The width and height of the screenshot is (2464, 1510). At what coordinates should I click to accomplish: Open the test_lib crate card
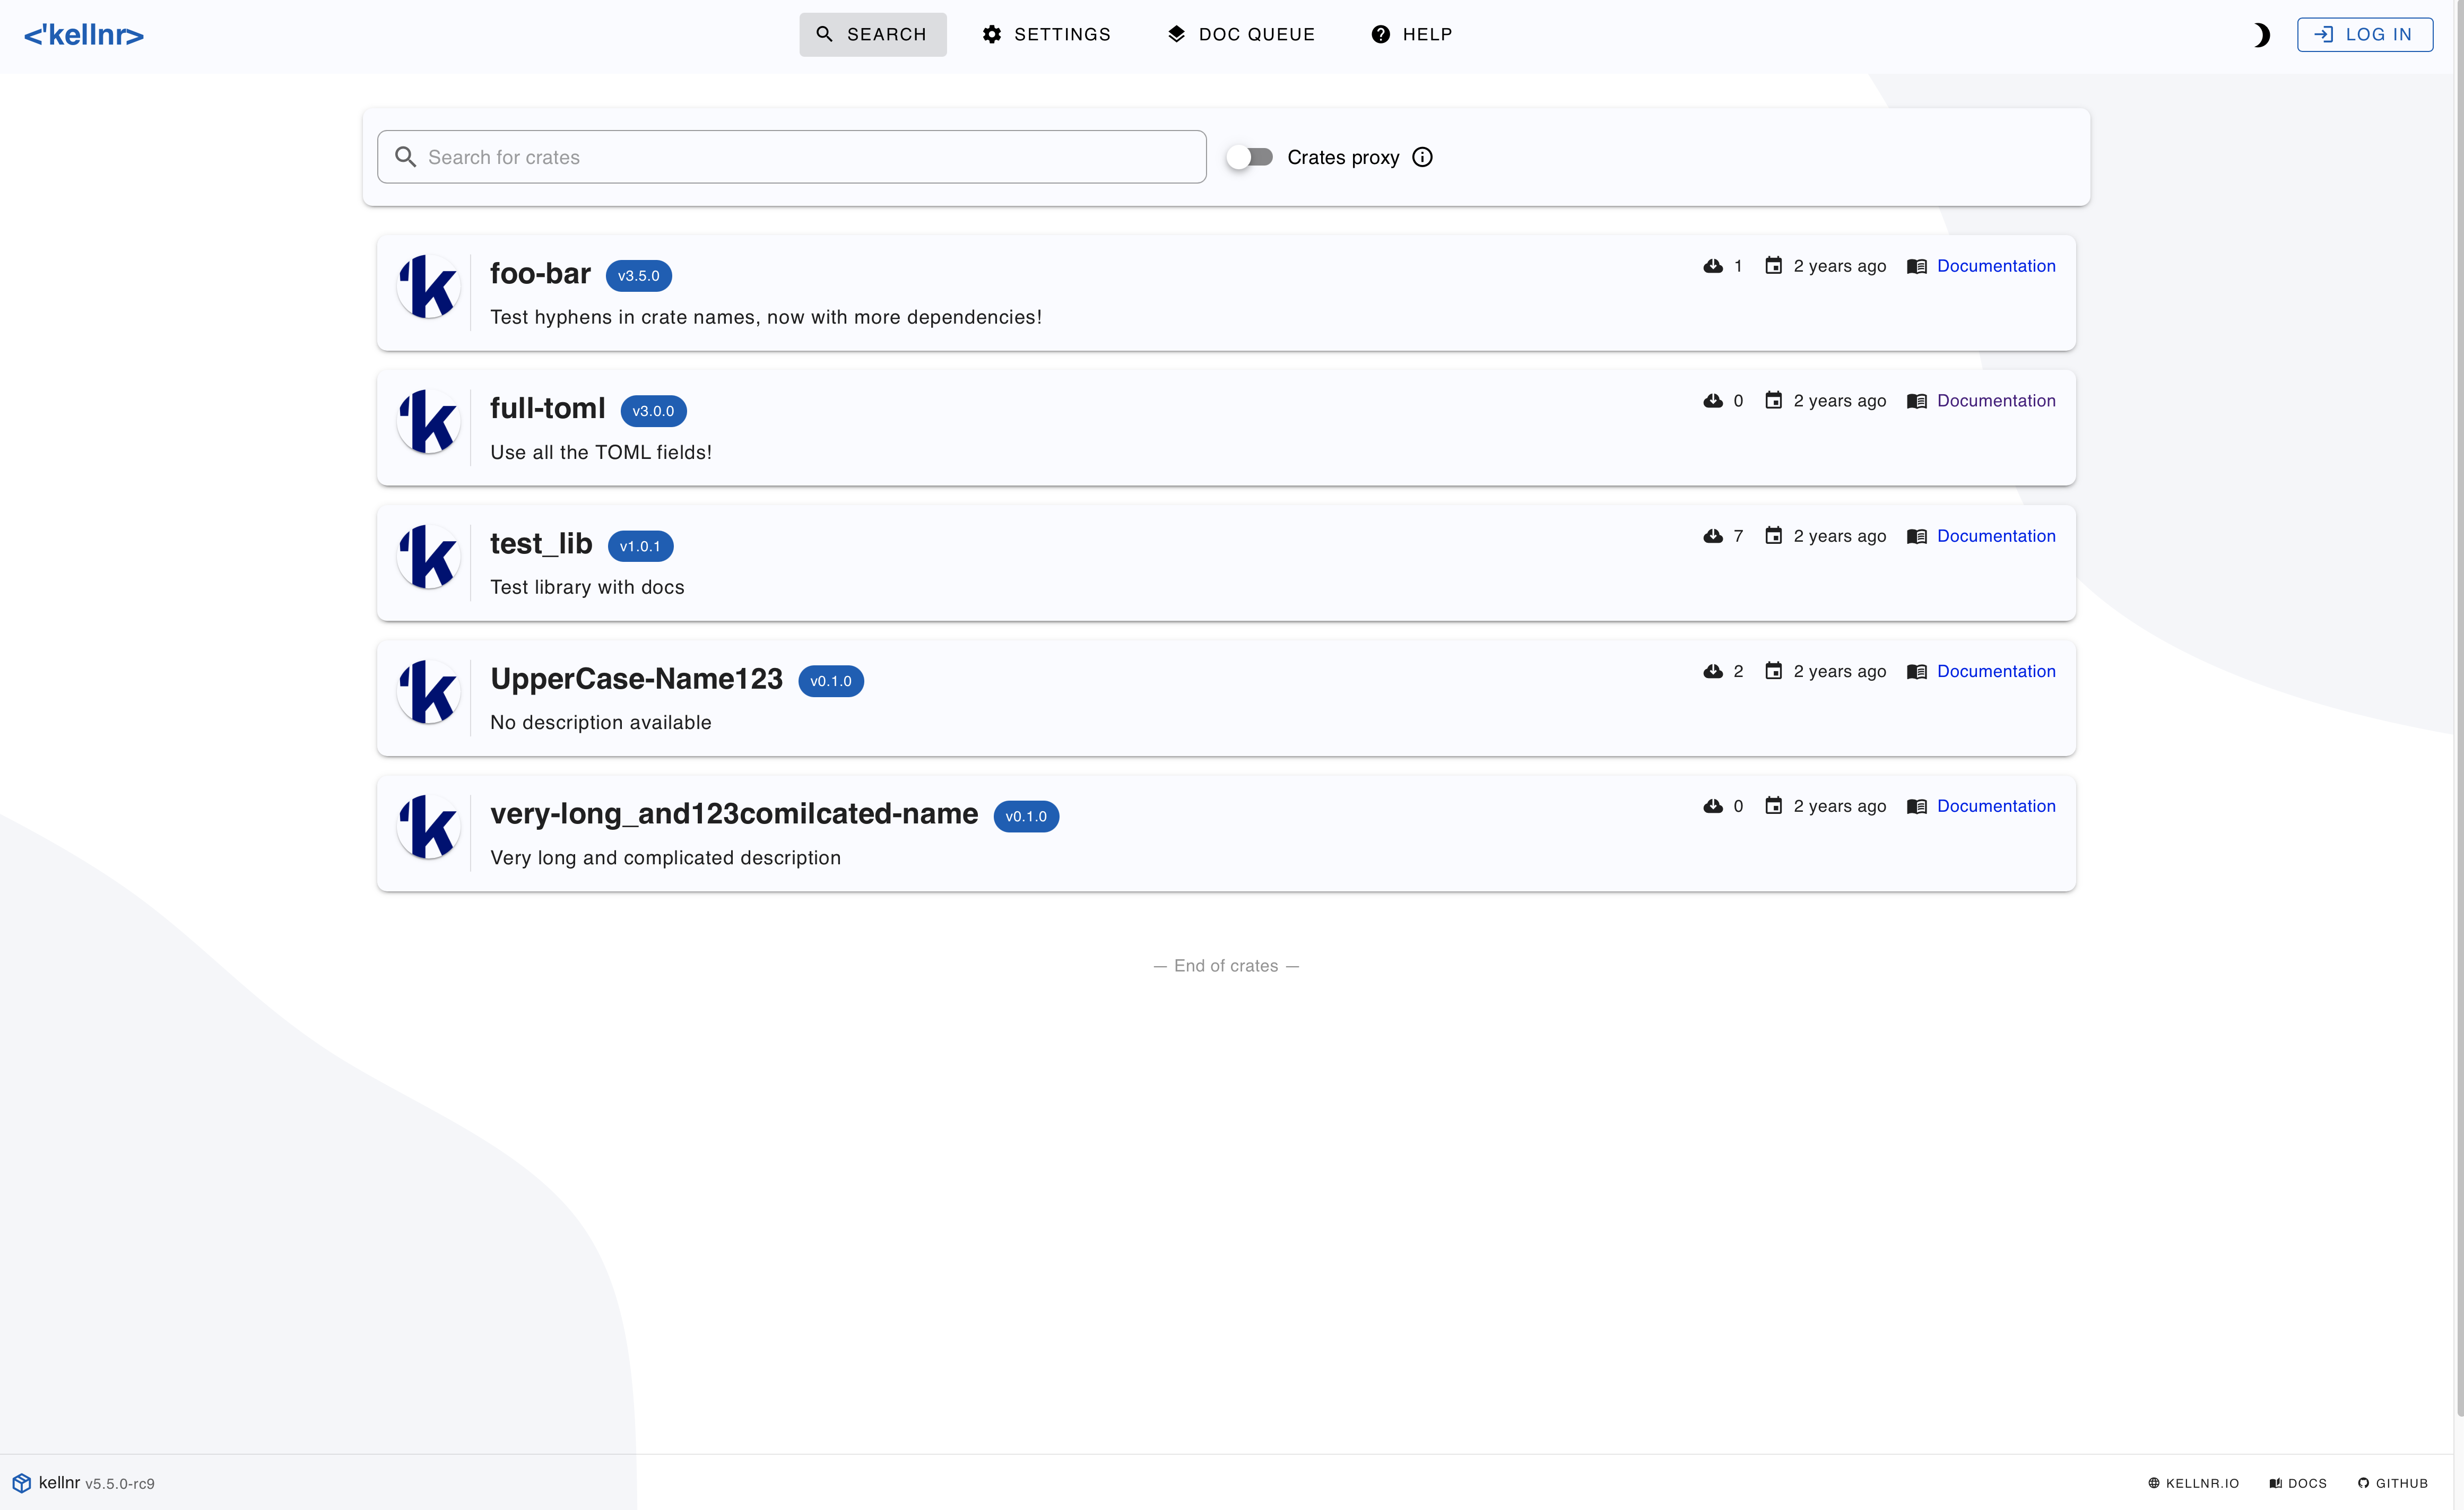tap(1226, 563)
